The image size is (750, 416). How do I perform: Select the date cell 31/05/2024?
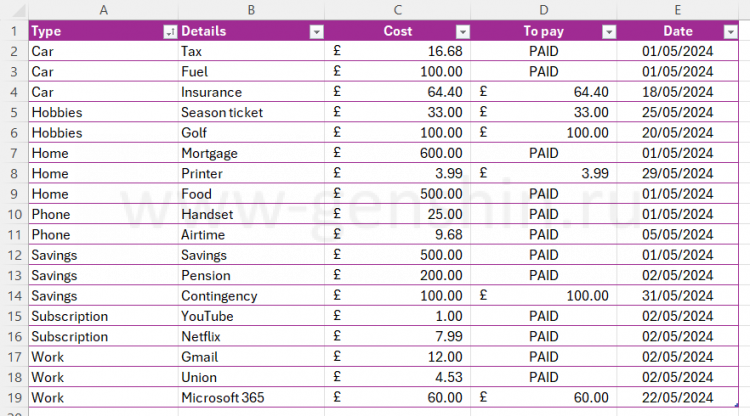click(678, 296)
